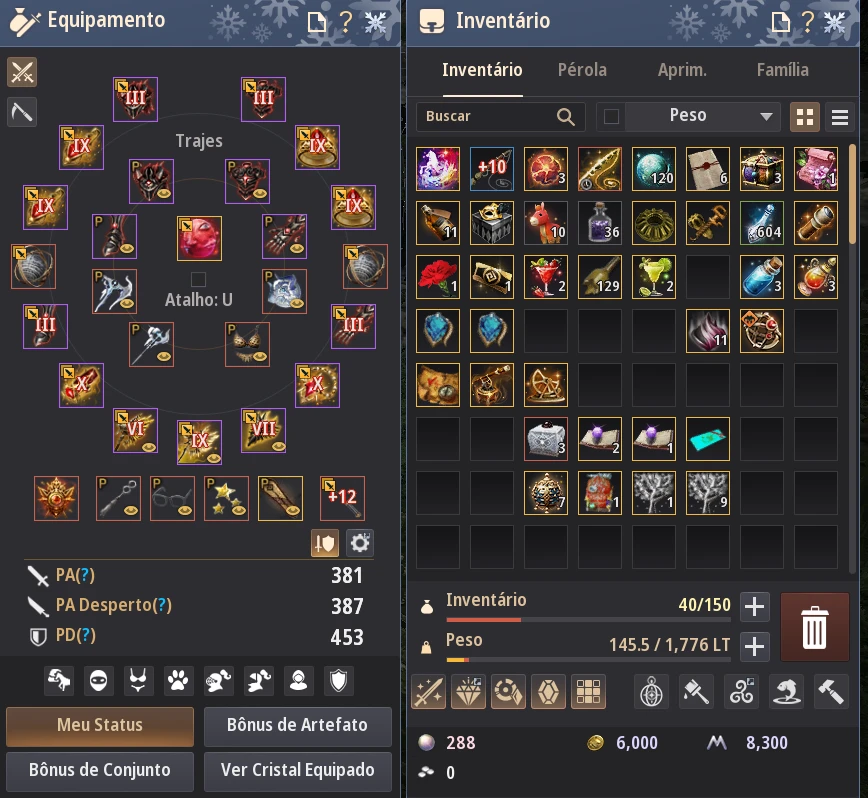Click the diamond crystal icon in inventory toolbar
Screen dimensions: 868x798
pos(468,691)
